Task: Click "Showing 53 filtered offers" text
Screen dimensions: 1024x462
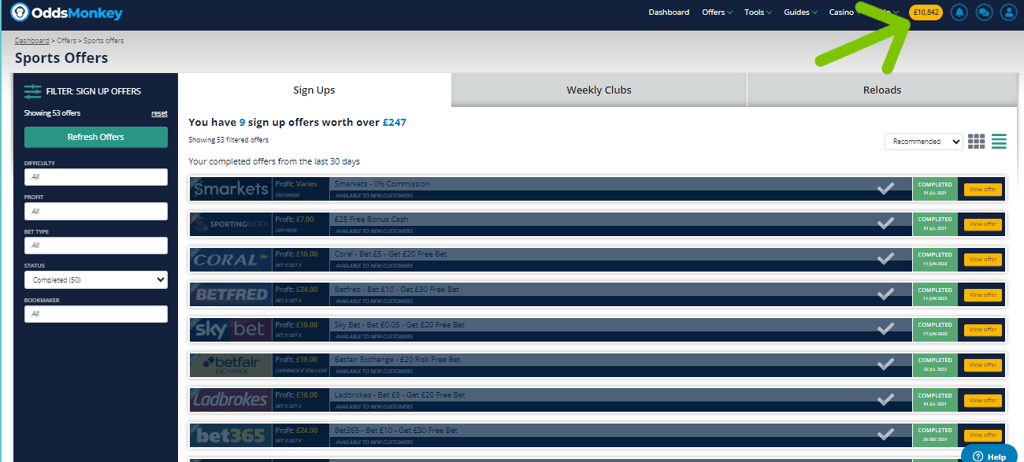Action: [229, 140]
